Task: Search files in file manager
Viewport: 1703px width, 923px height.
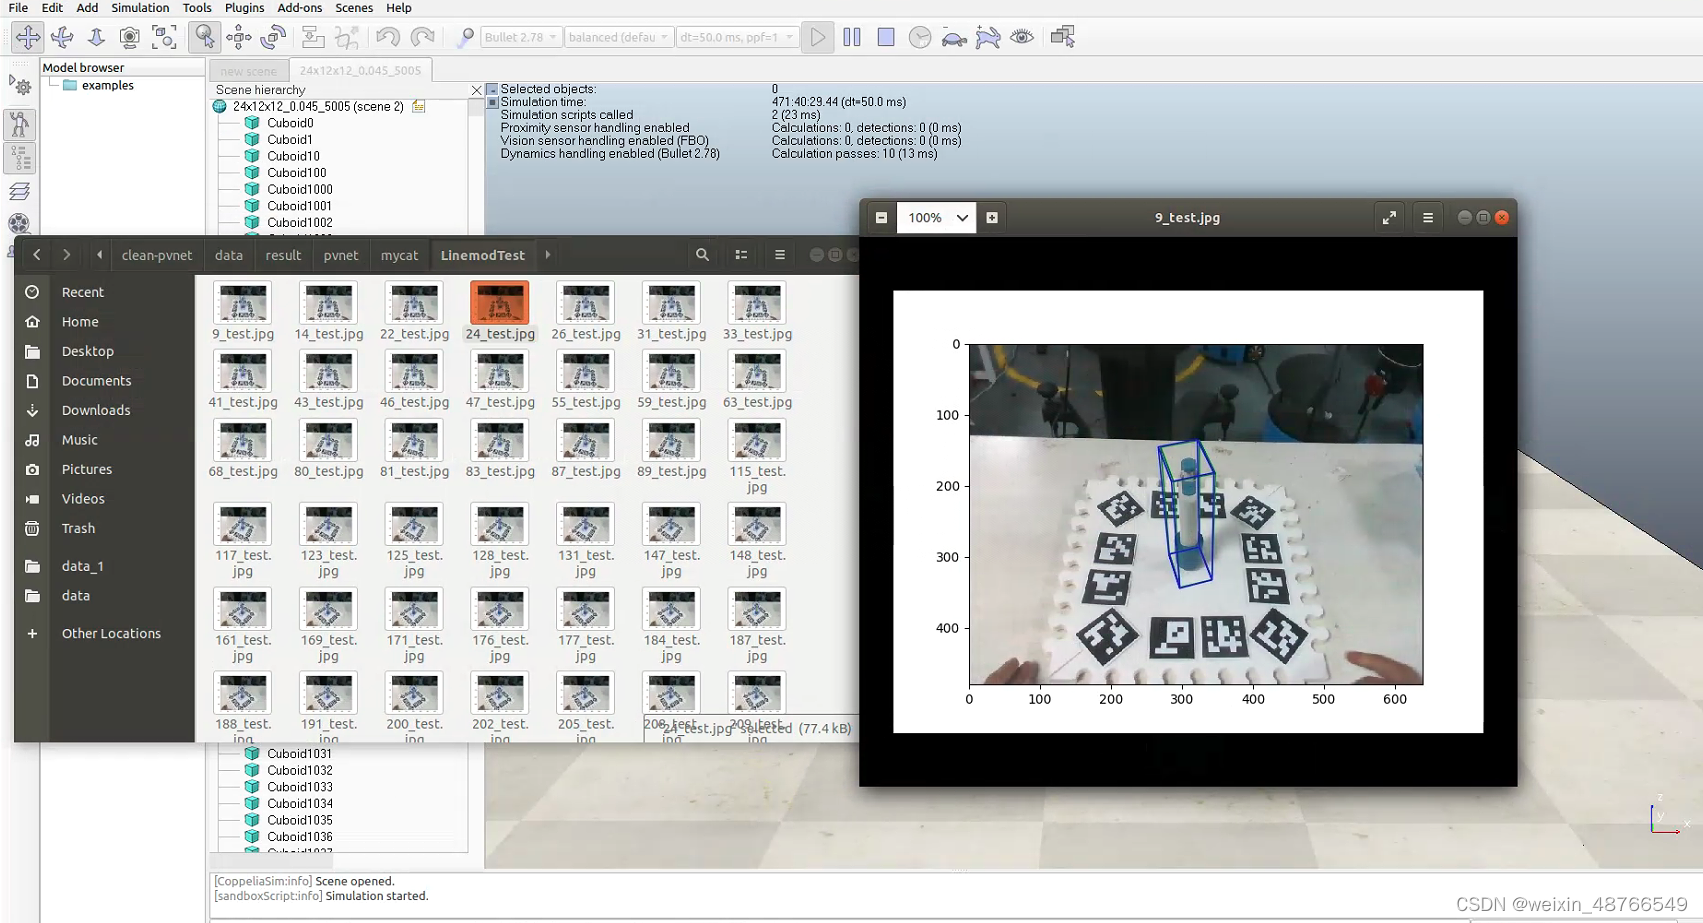Action: click(702, 255)
